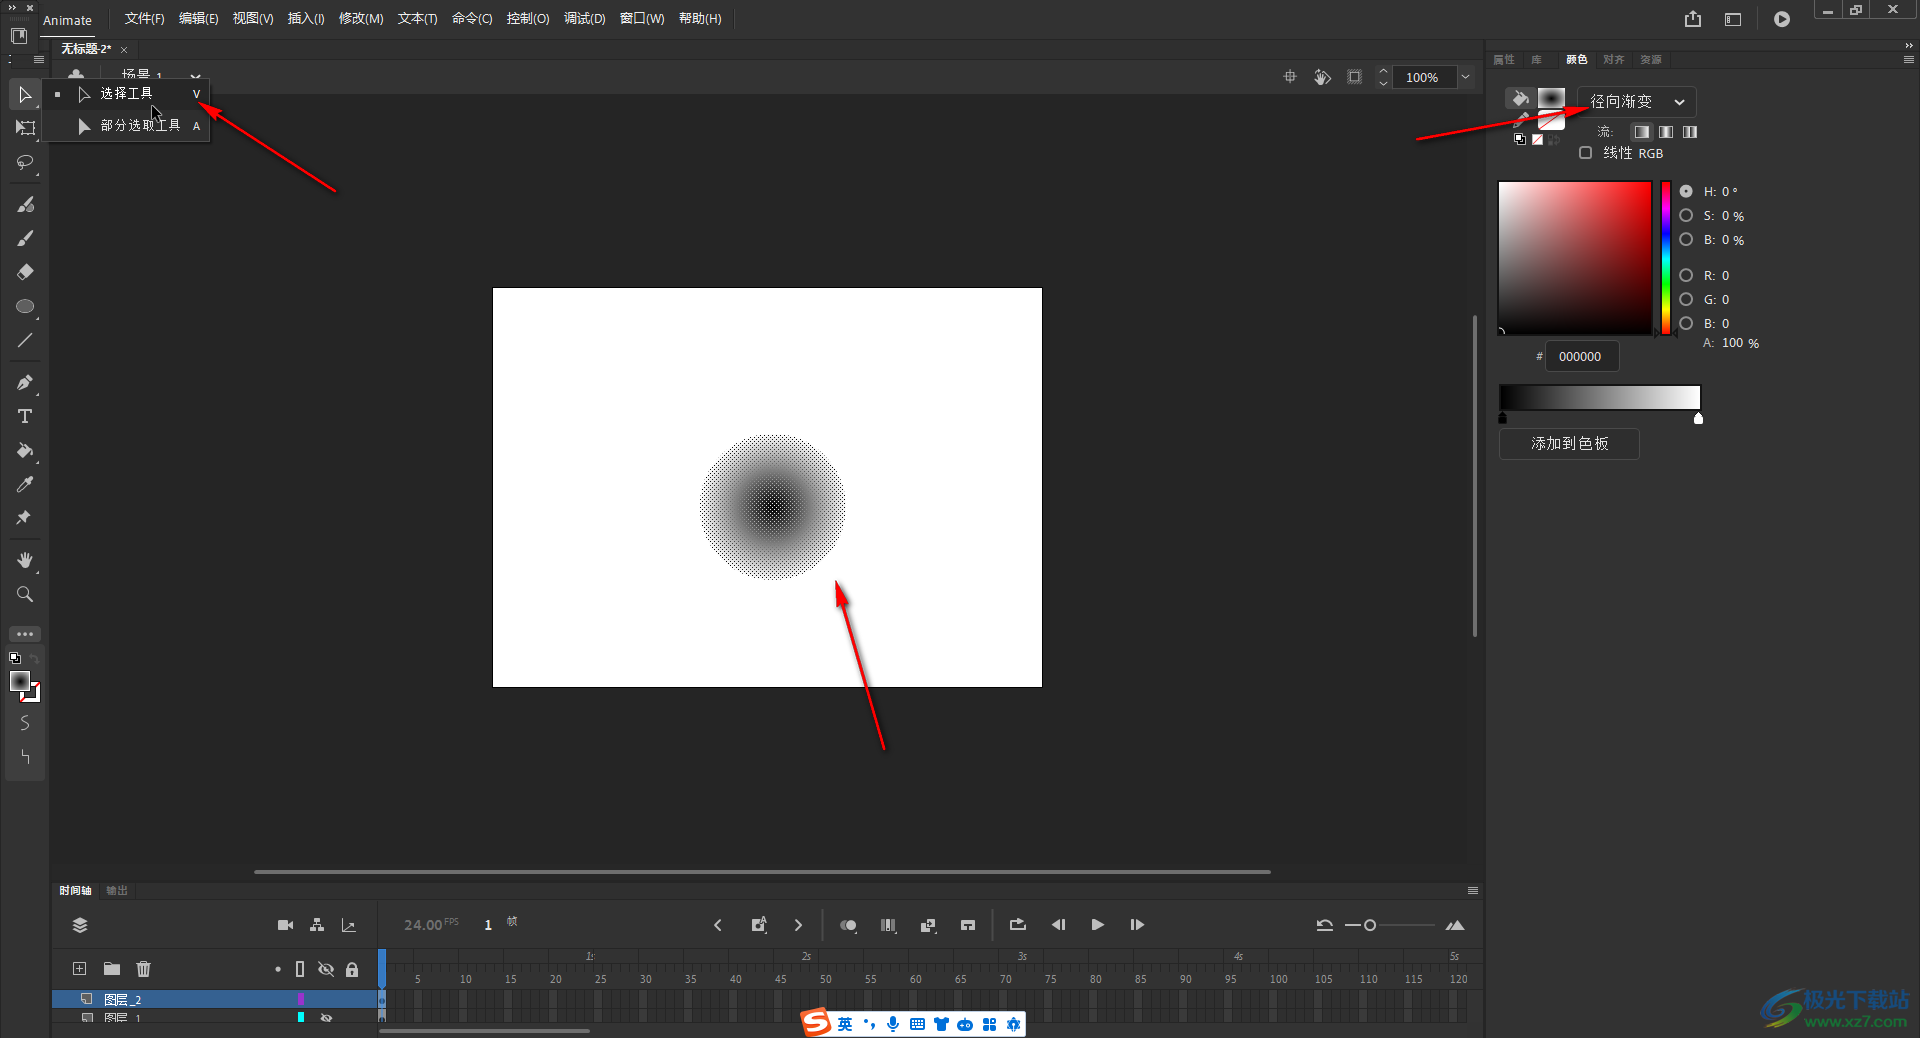
Task: Switch to the 对齐 tab
Action: pyautogui.click(x=1613, y=60)
